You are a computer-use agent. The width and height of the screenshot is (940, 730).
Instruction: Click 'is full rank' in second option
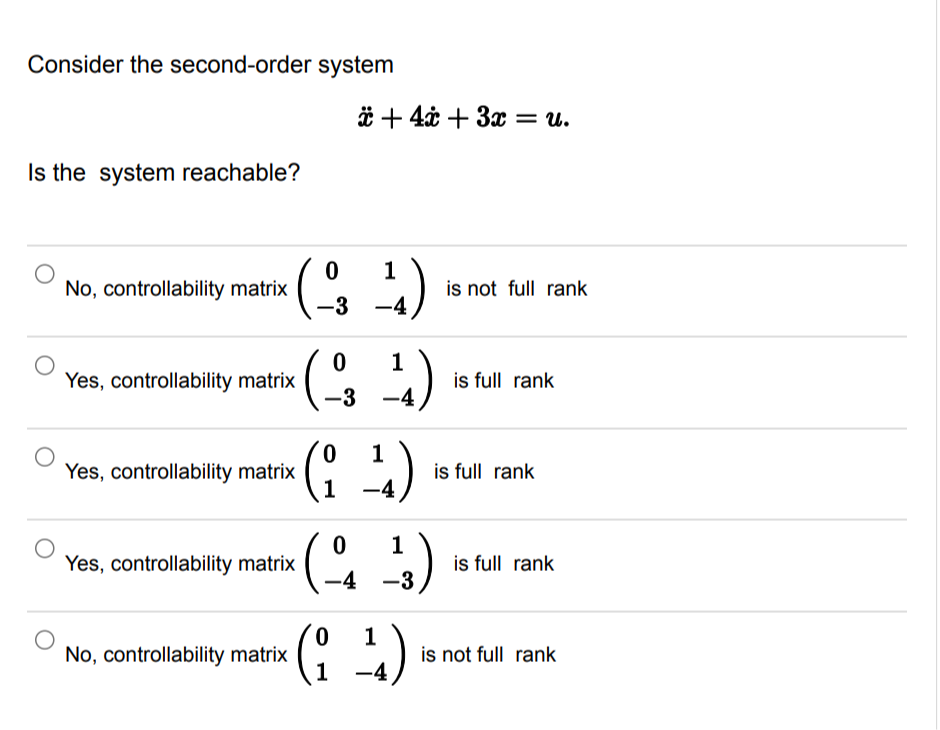pyautogui.click(x=507, y=381)
